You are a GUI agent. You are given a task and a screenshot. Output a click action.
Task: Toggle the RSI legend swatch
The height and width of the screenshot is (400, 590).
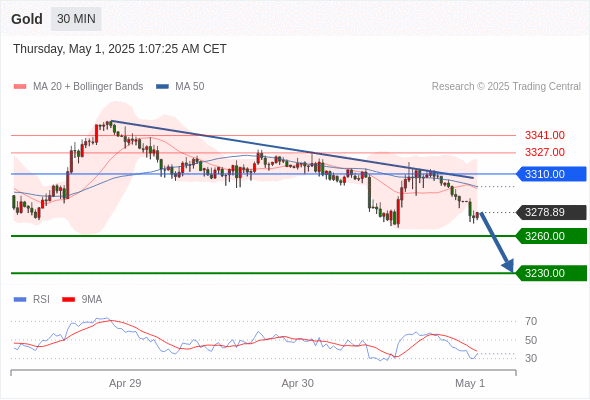20,300
